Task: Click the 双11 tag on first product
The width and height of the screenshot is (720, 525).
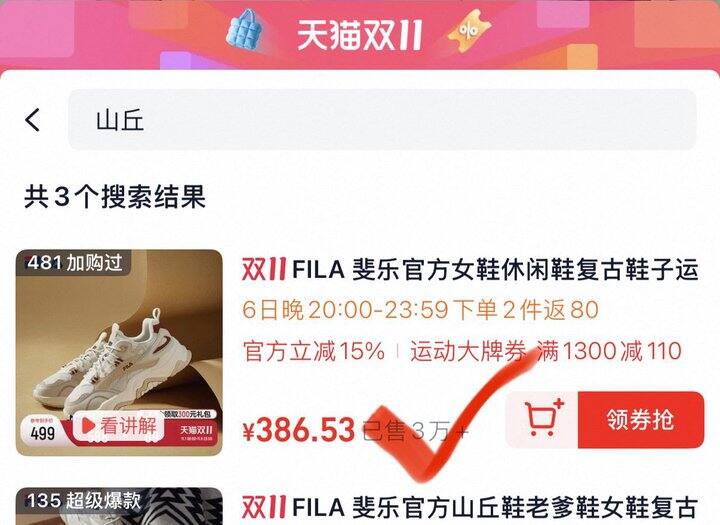Action: (264, 269)
